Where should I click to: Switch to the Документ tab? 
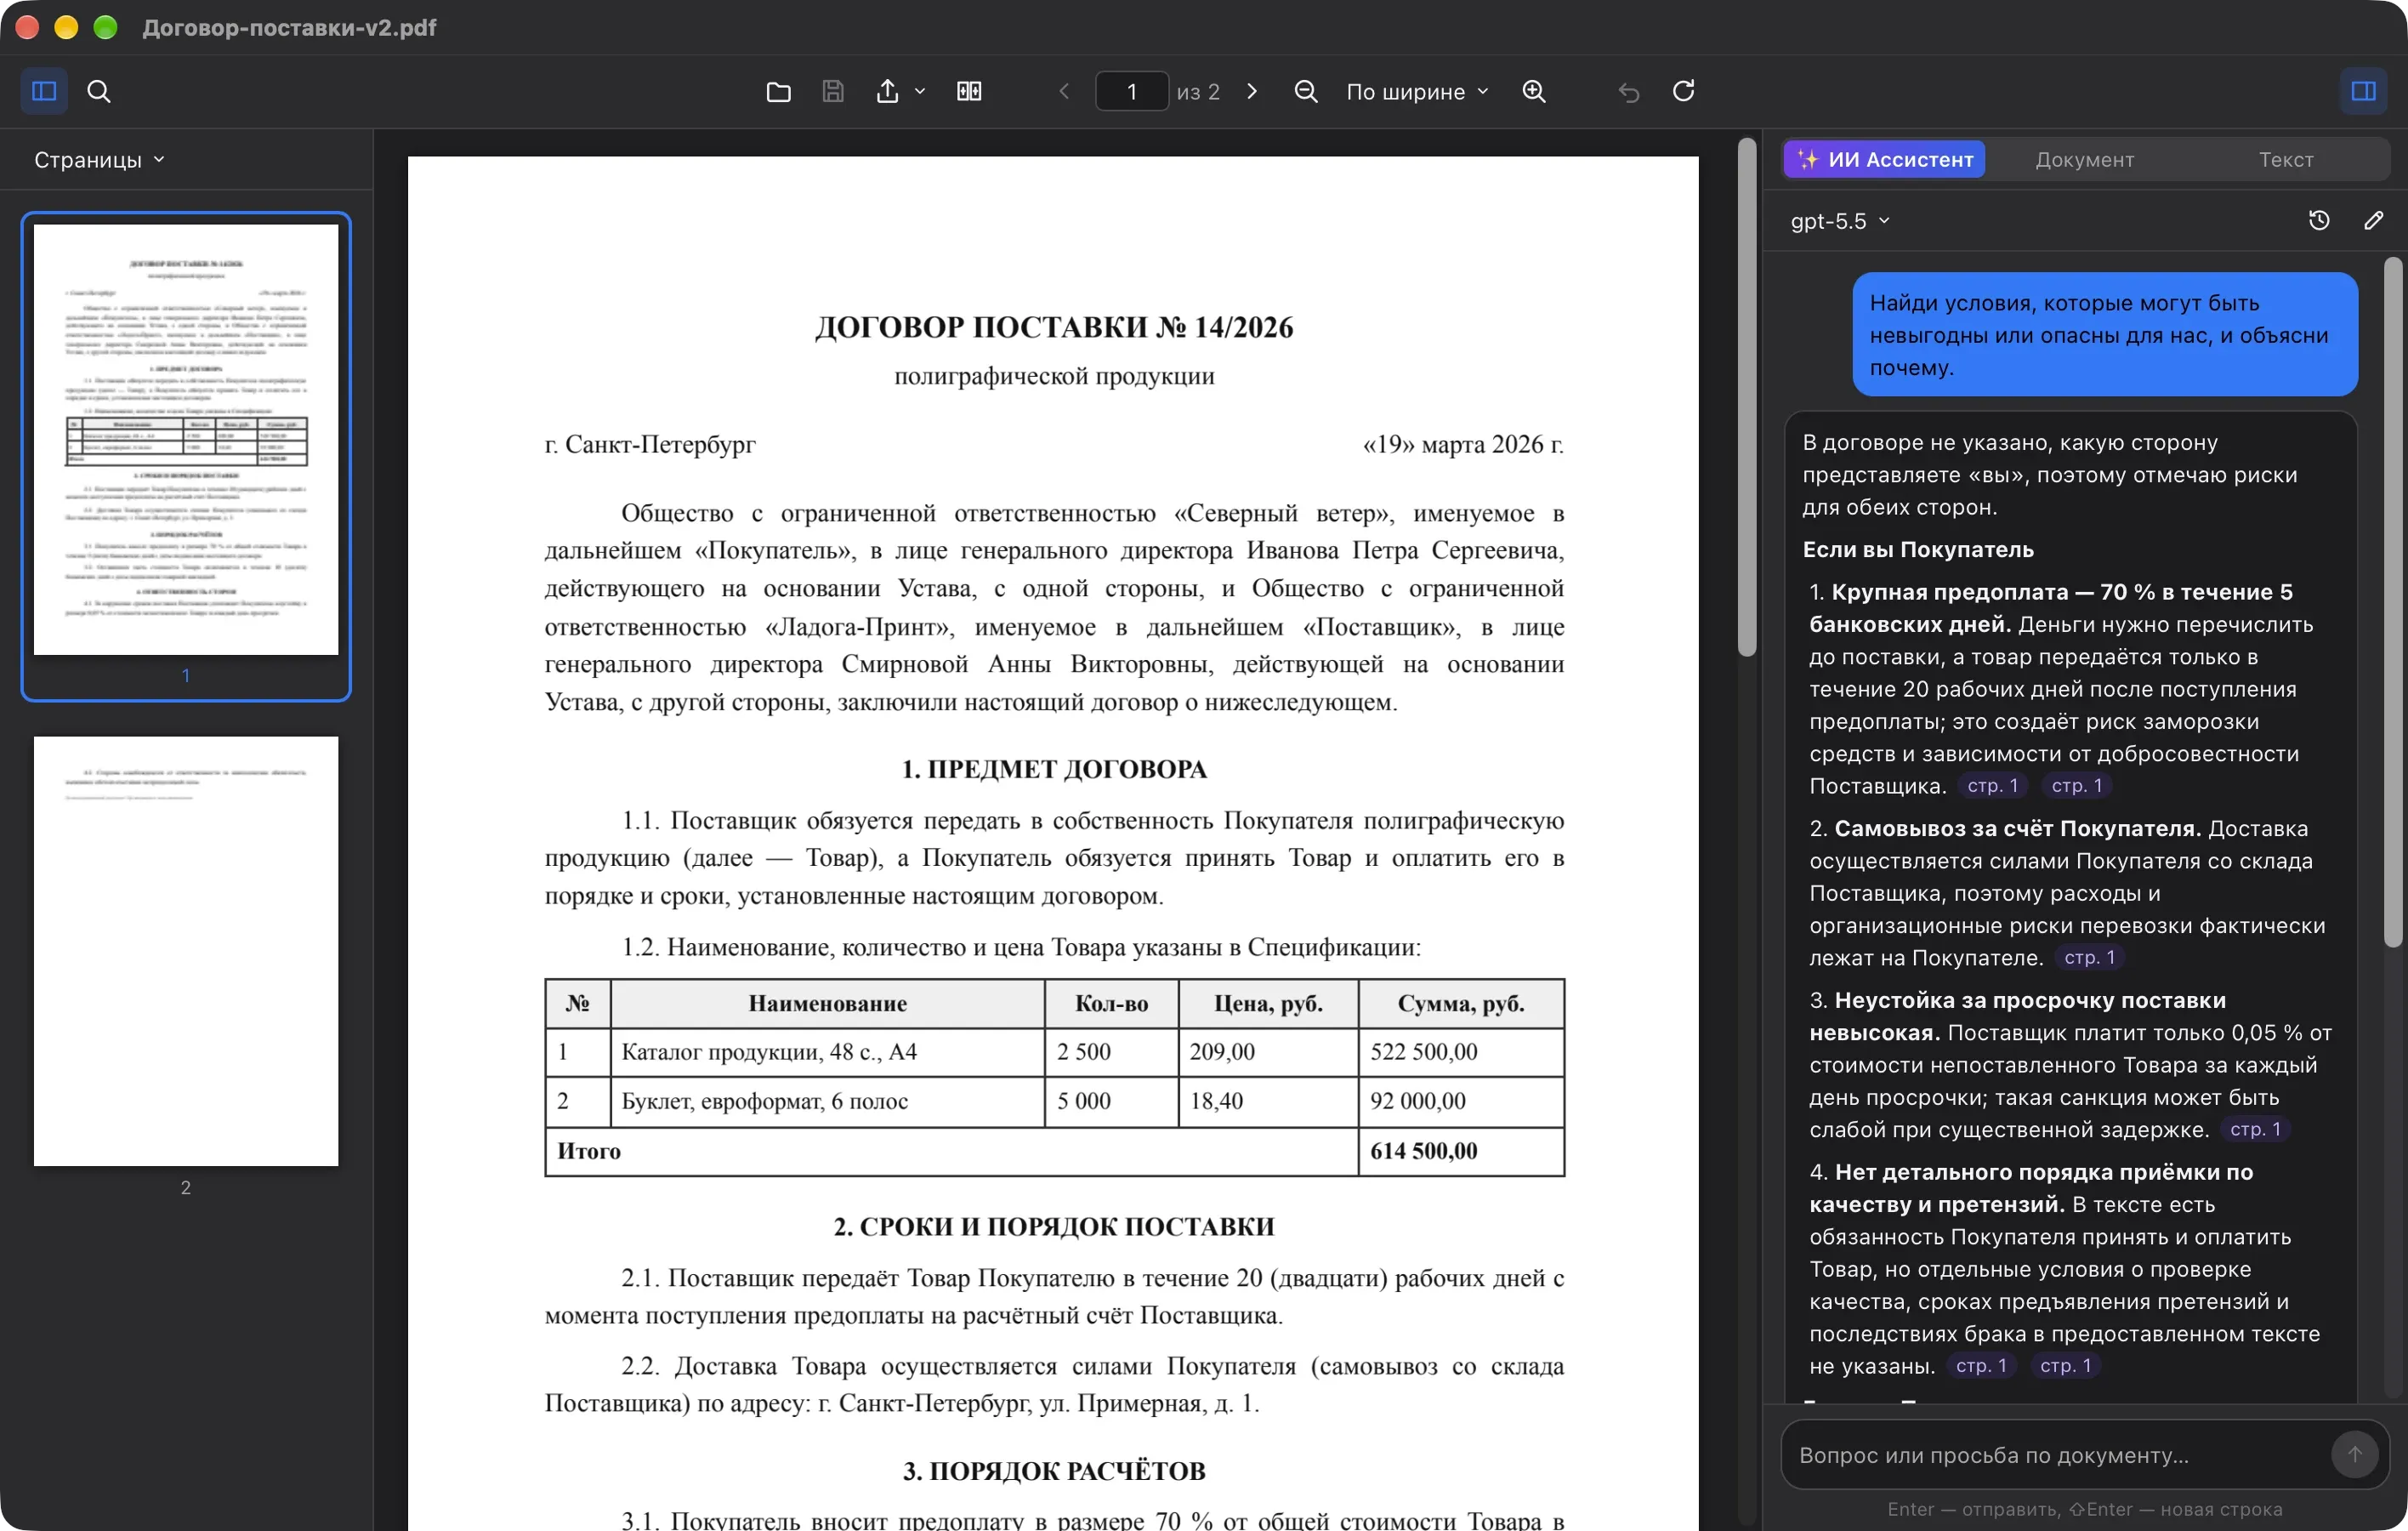(x=2084, y=160)
